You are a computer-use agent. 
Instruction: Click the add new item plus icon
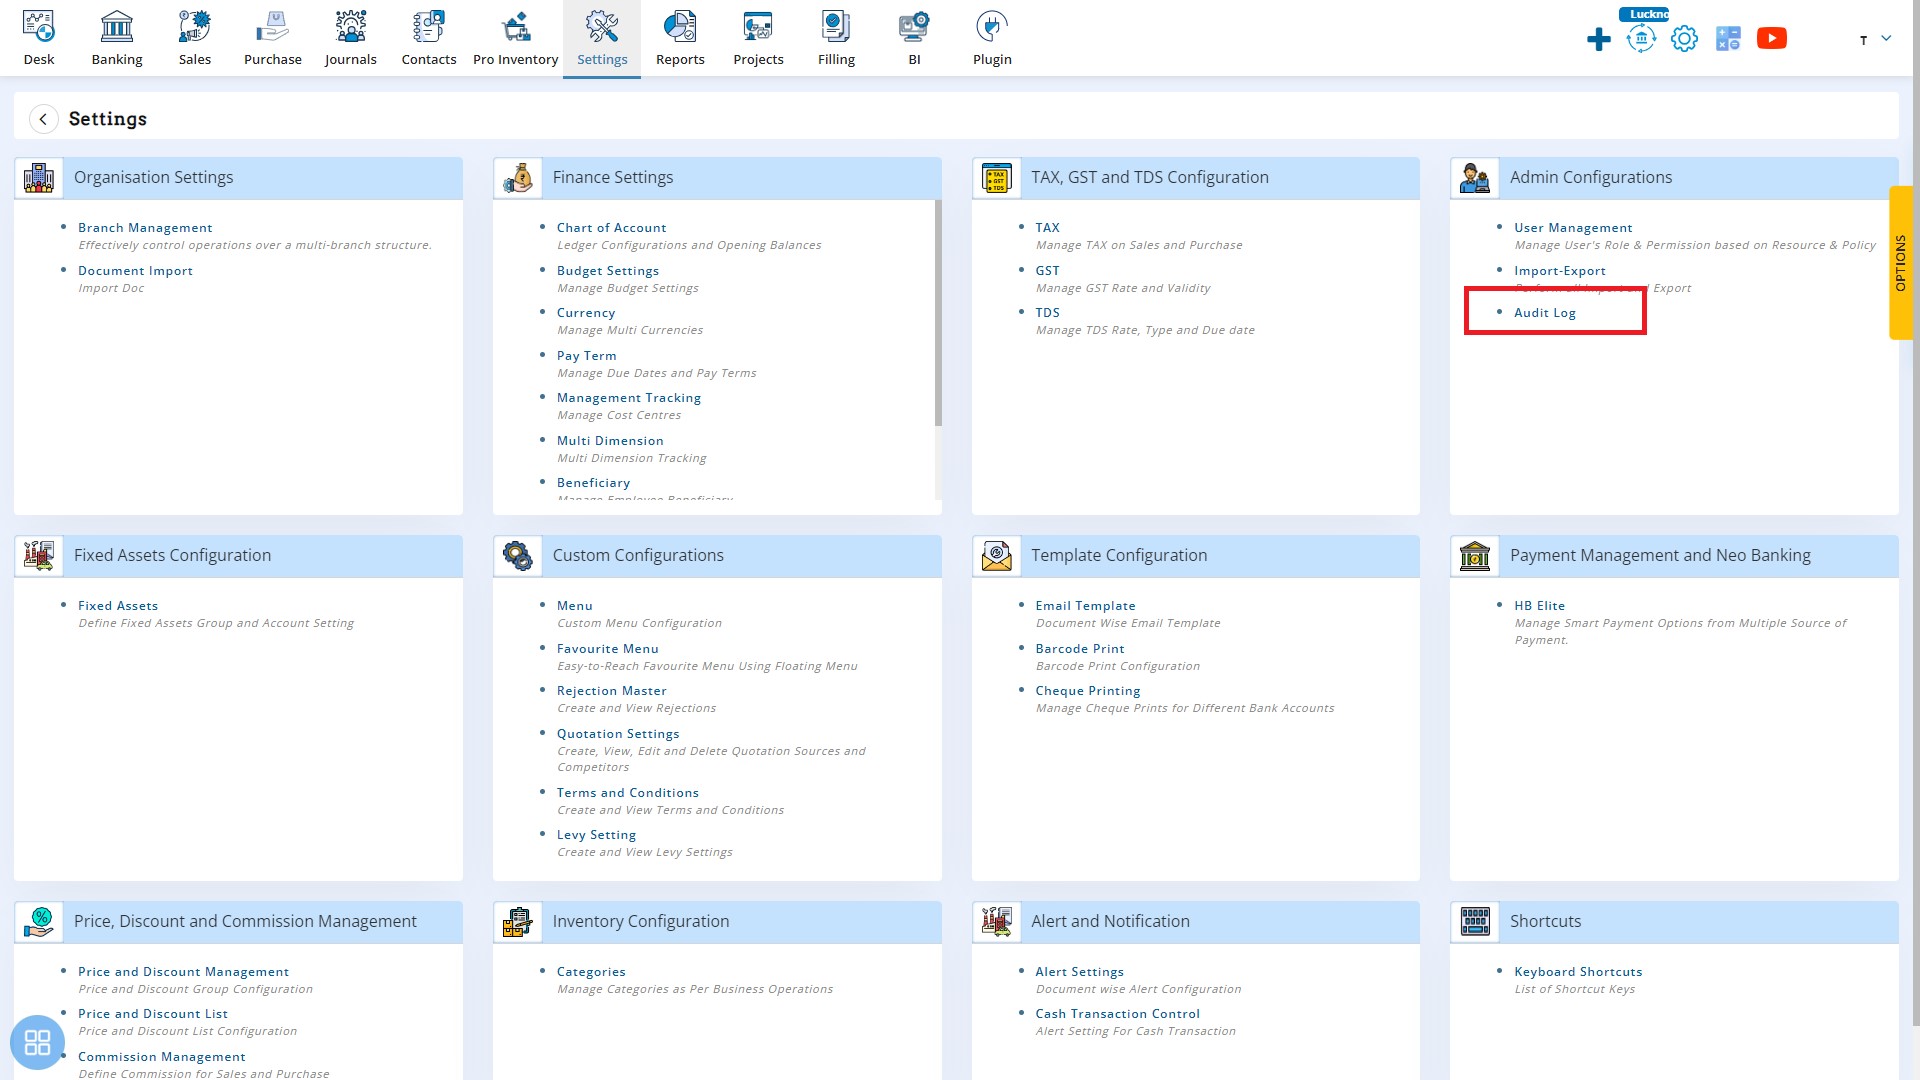click(x=1597, y=38)
